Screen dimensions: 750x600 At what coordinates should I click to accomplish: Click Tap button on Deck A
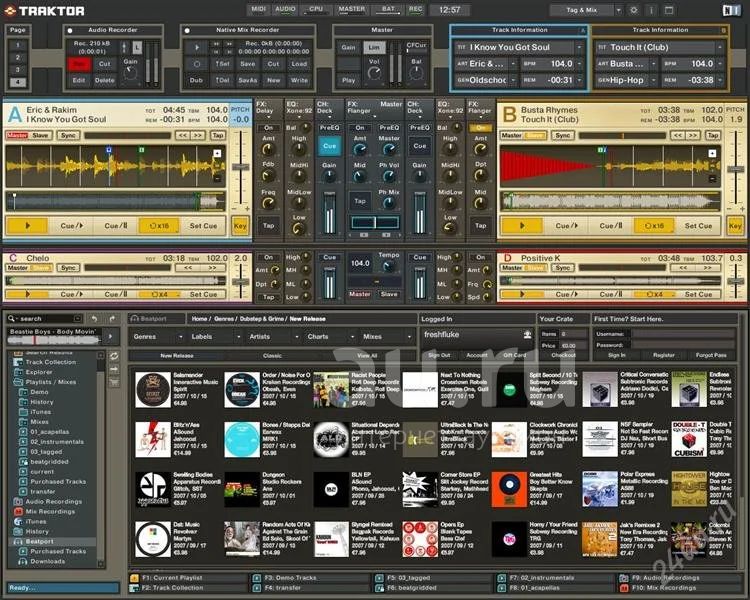point(218,135)
